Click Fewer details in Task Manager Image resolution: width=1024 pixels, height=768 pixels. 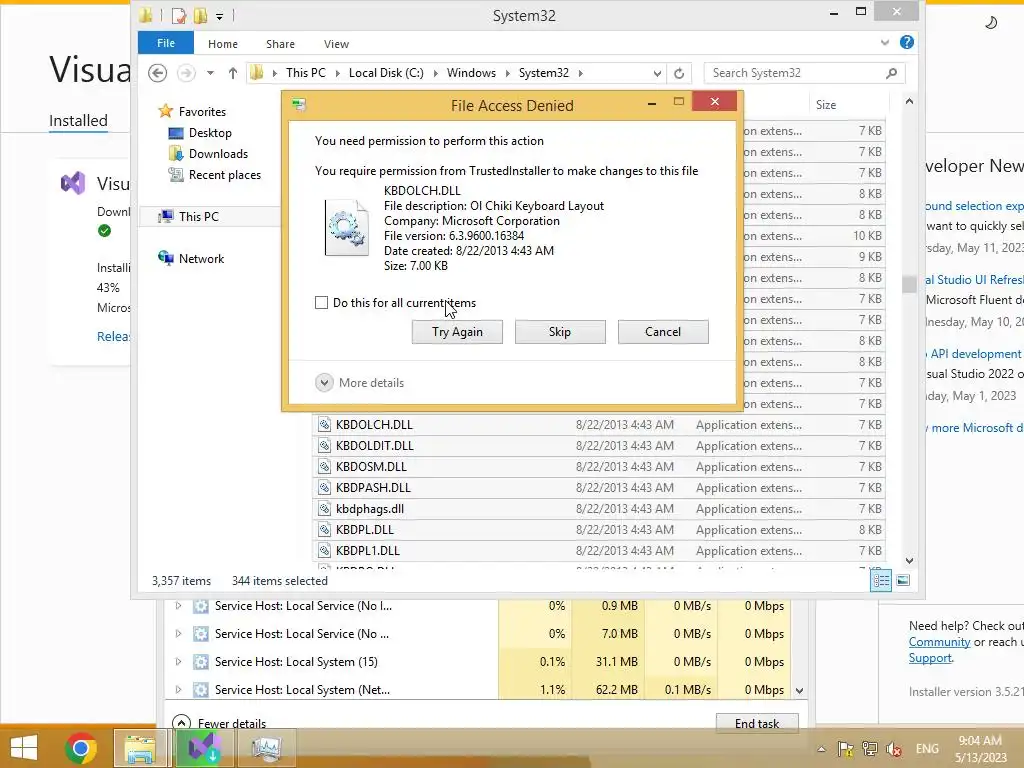point(219,723)
